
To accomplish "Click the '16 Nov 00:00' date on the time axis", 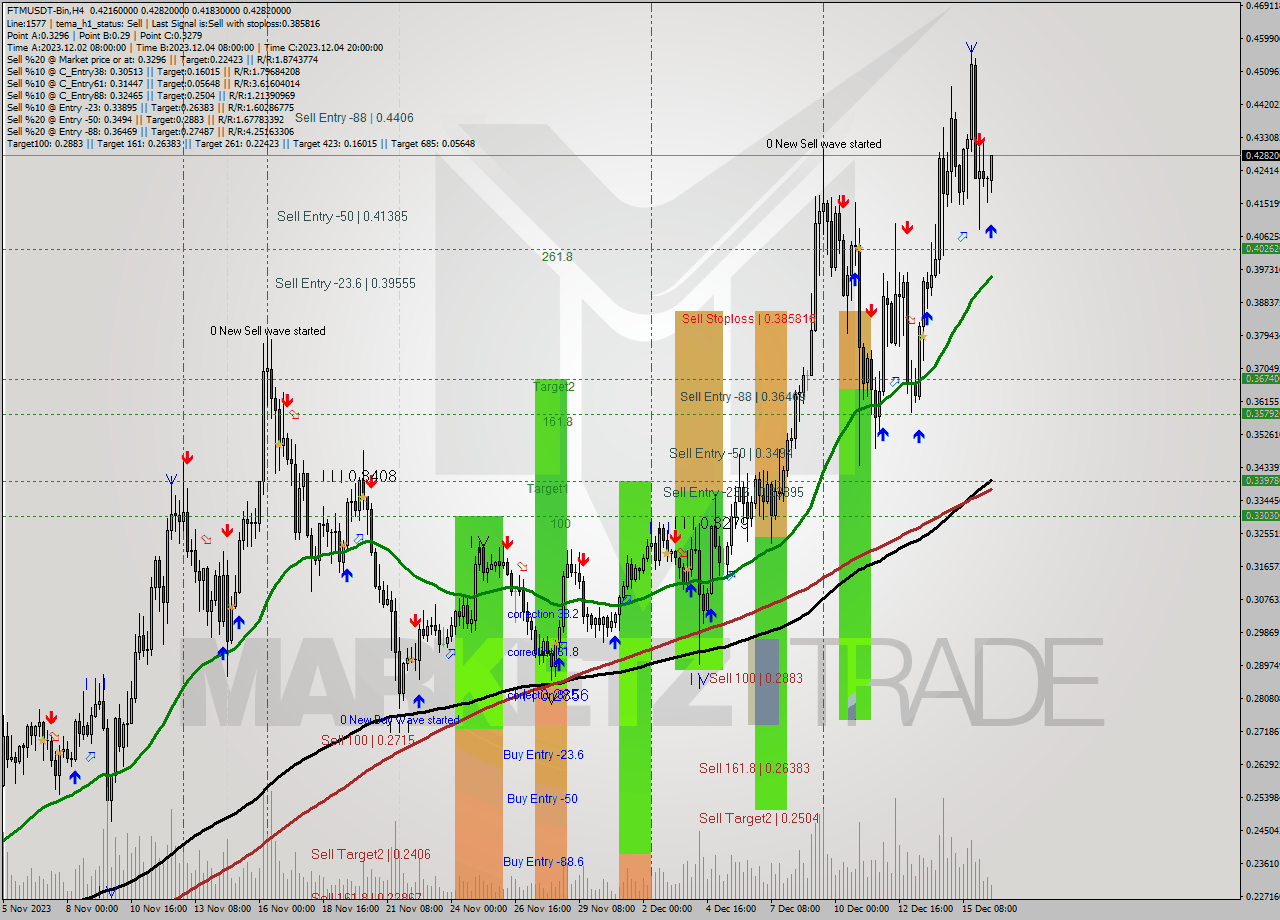I will click(x=285, y=909).
